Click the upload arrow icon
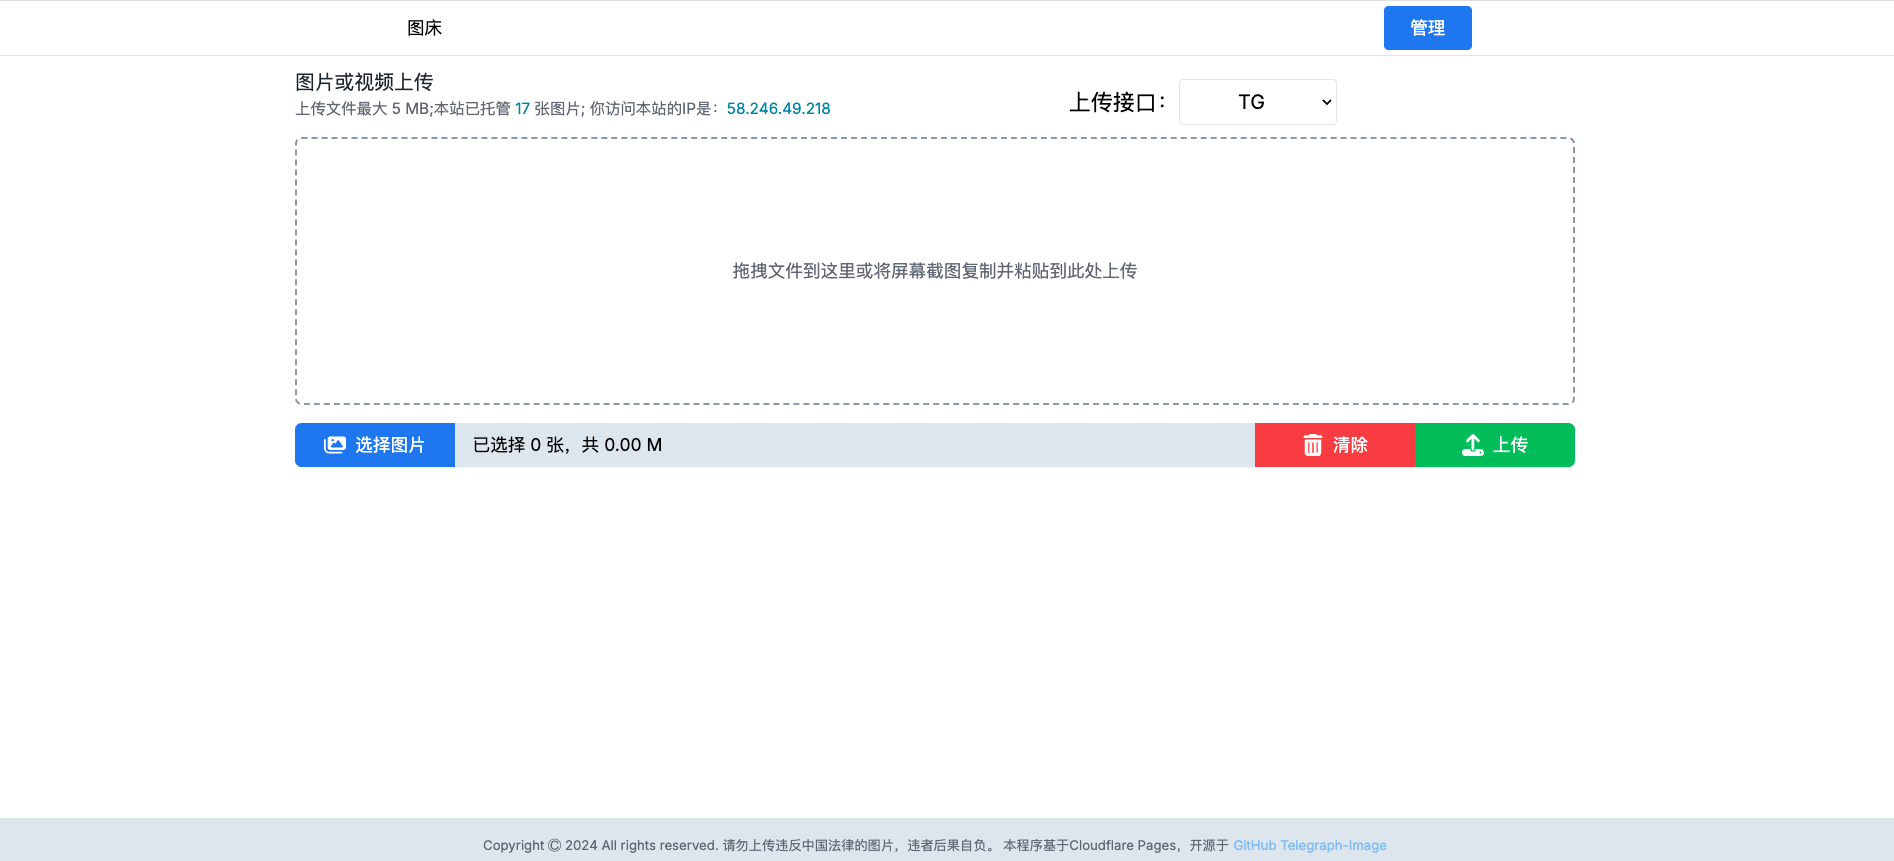This screenshot has height=861, width=1894. [1472, 445]
